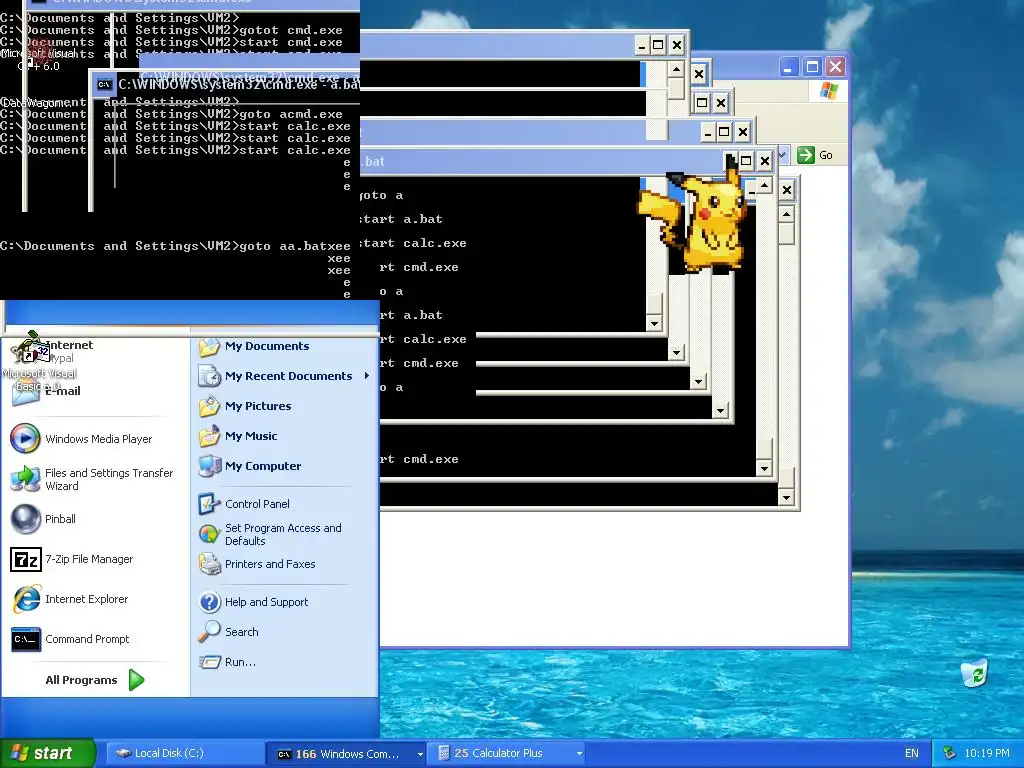The width and height of the screenshot is (1024, 768).
Task: Click the clock showing 10:19 PM
Action: (987, 753)
